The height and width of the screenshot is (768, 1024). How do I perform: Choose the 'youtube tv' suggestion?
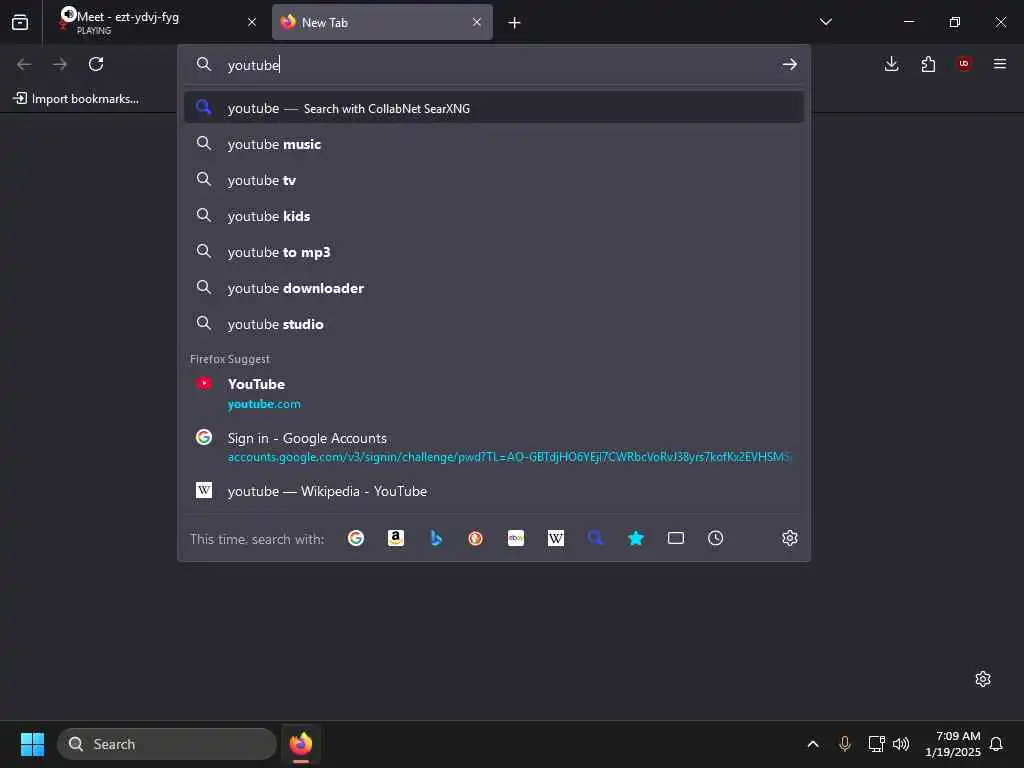click(x=494, y=180)
